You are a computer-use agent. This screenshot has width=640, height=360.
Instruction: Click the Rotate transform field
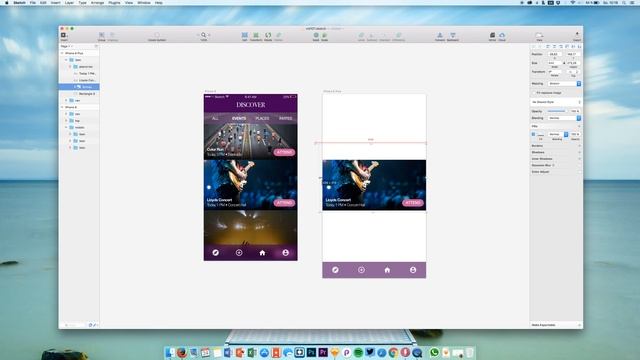tap(555, 71)
